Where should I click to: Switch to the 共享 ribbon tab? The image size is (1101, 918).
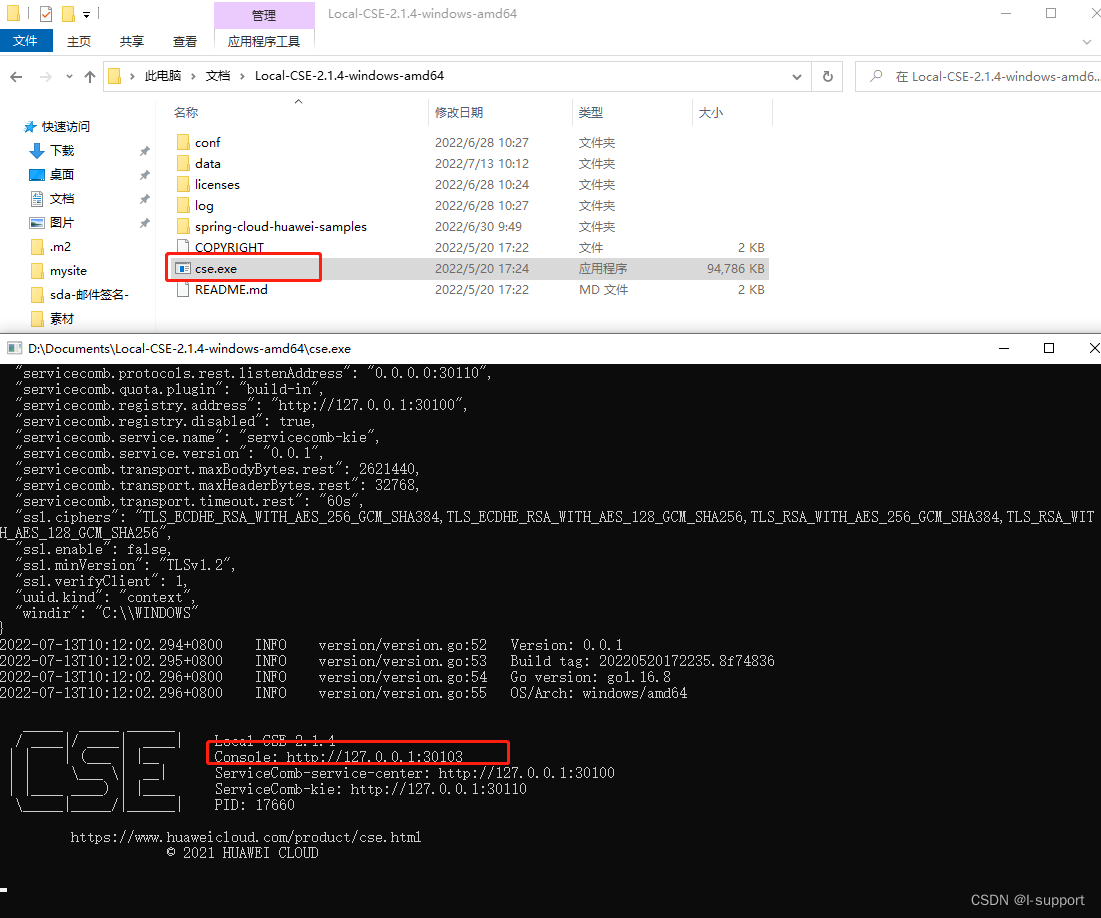coord(131,41)
